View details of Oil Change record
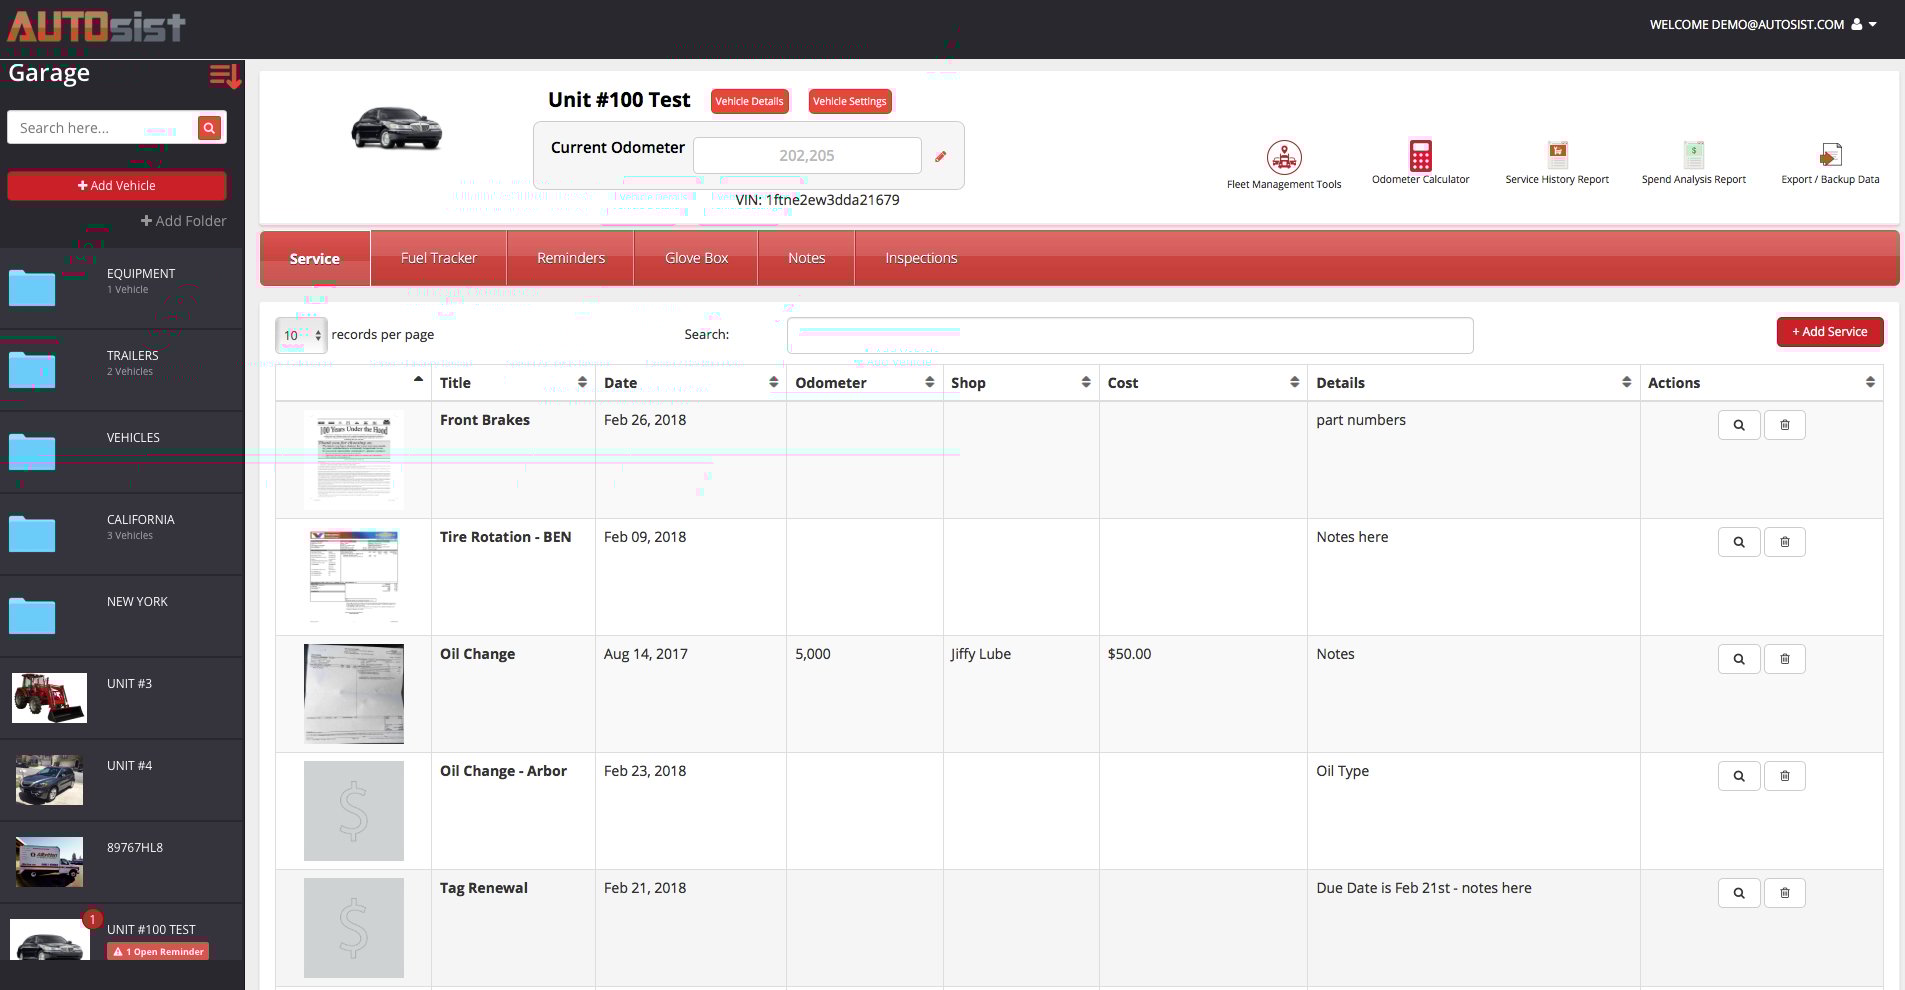Viewport: 1905px width, 990px height. point(1739,659)
